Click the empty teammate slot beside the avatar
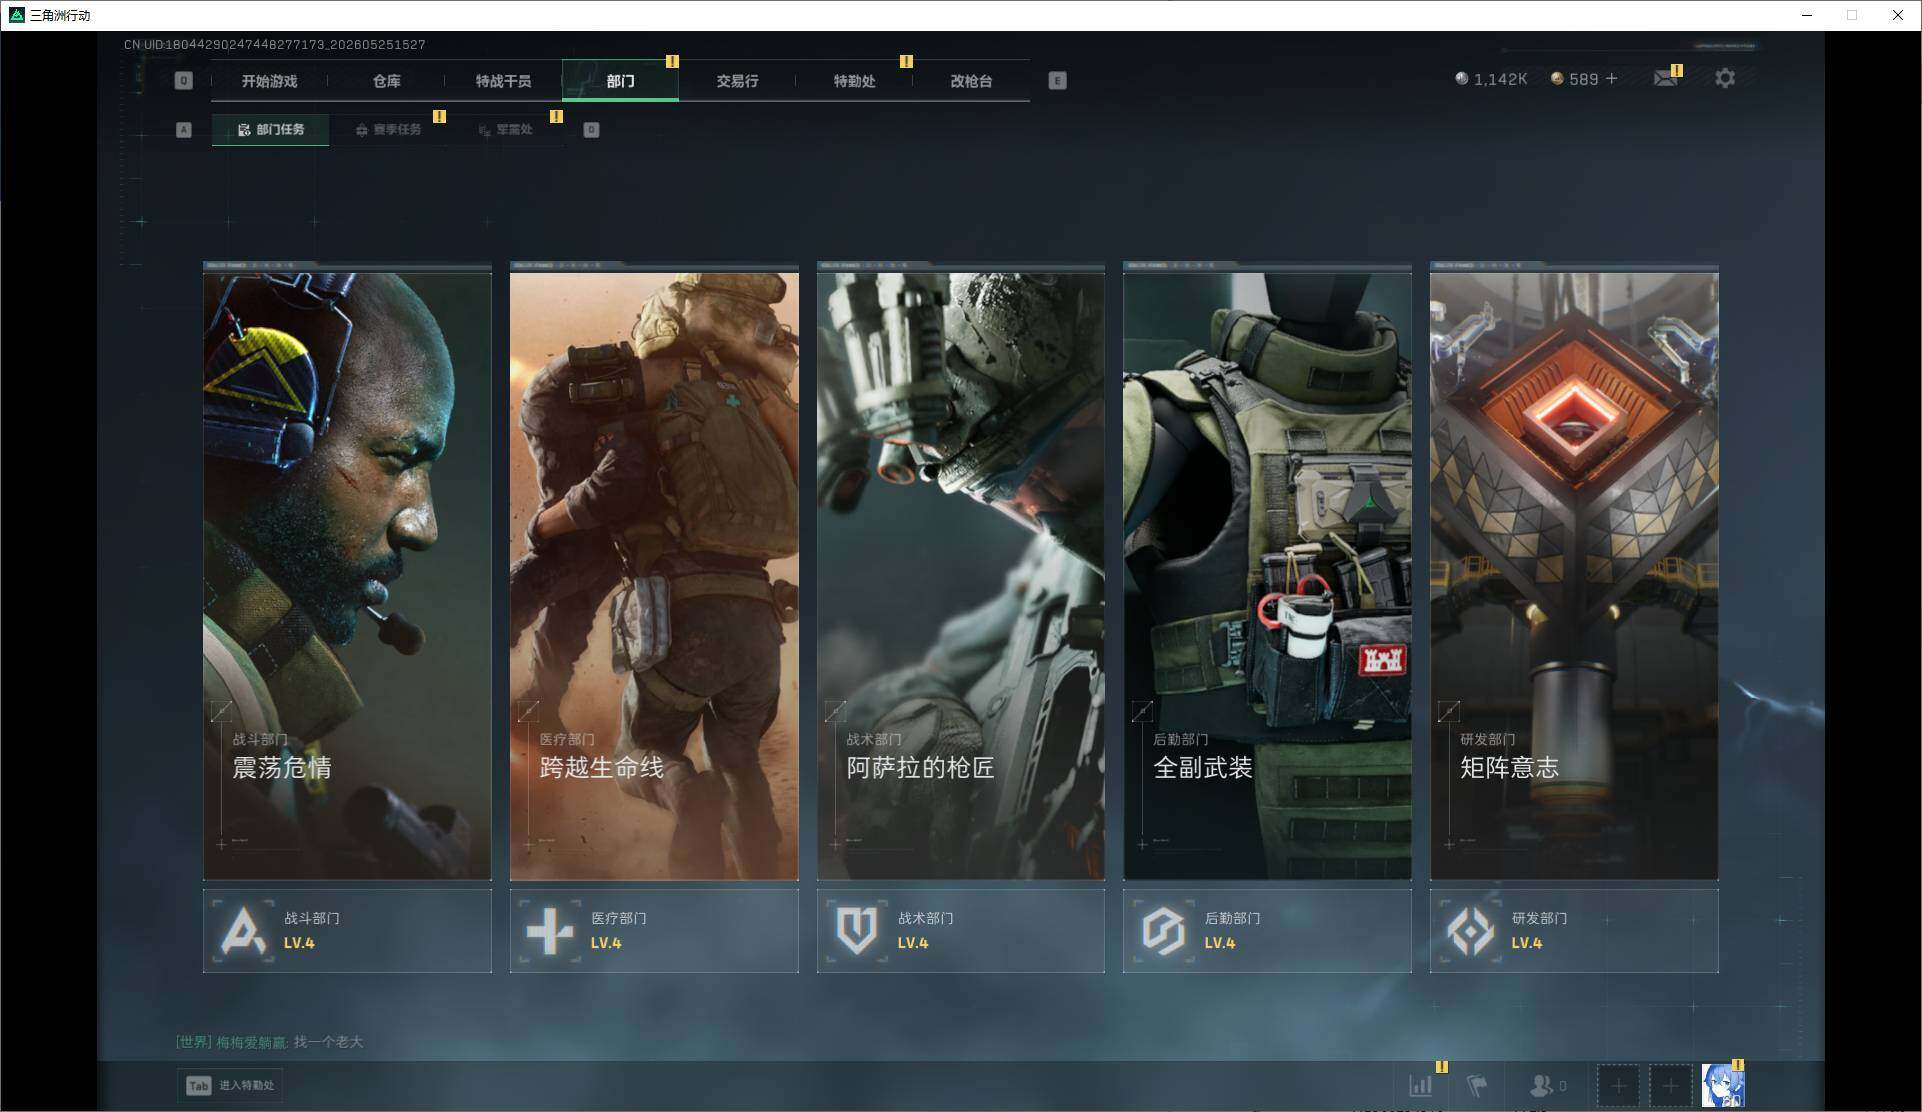 pos(1670,1085)
